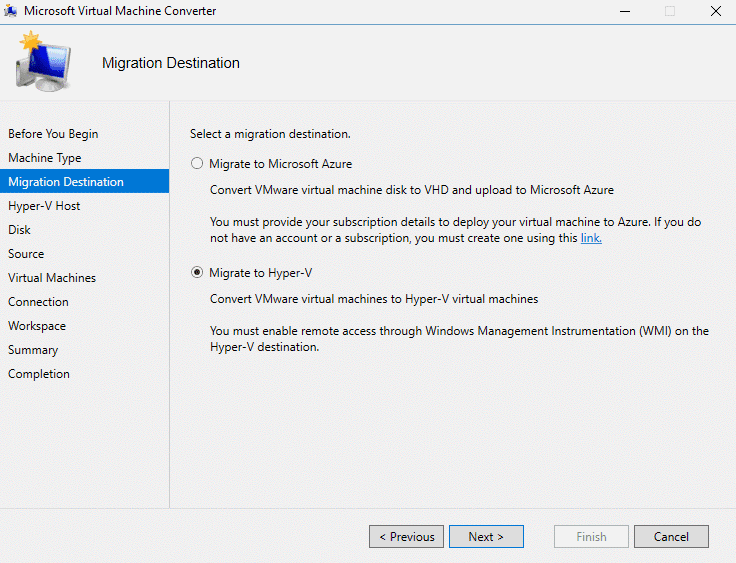Image resolution: width=736 pixels, height=563 pixels.
Task: Open the Disk step
Action: click(19, 230)
